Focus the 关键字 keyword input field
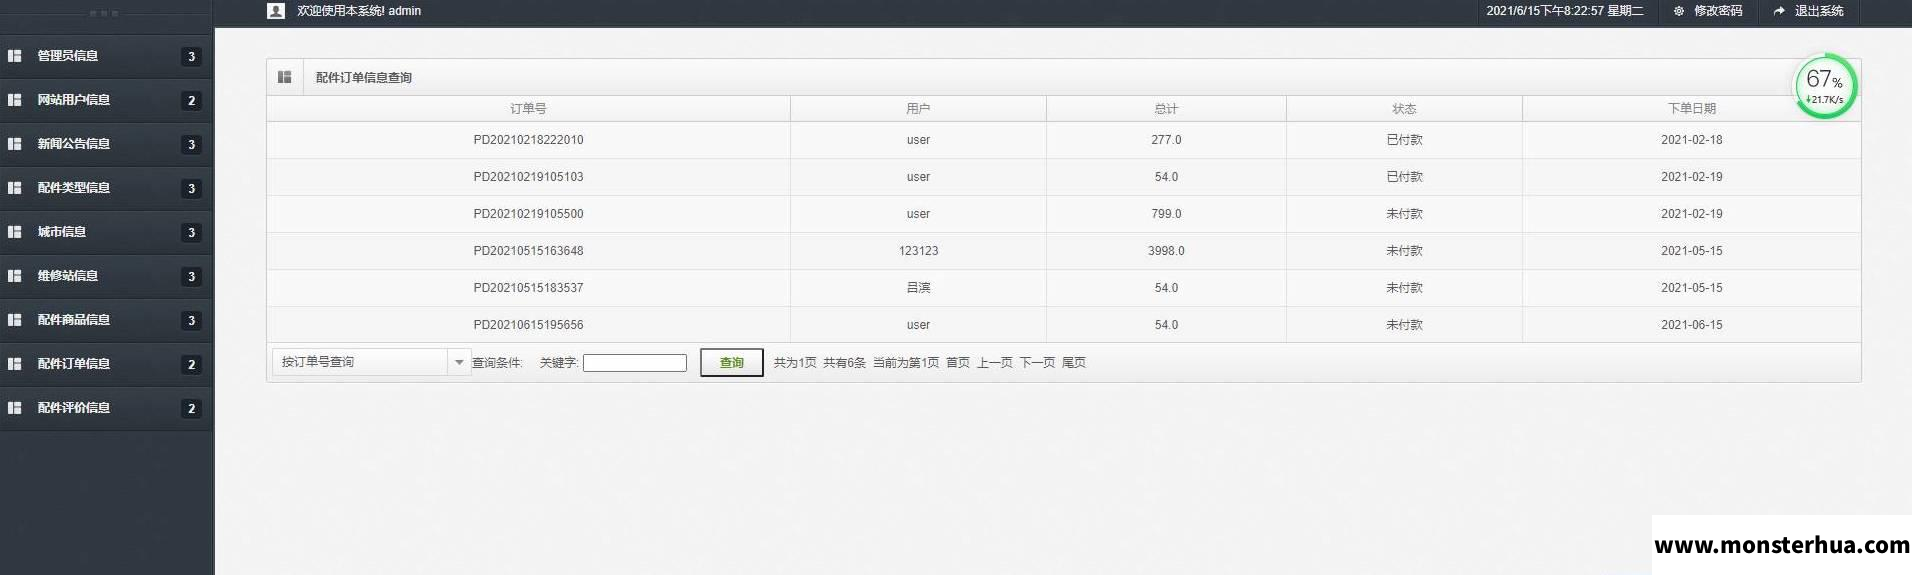 635,363
